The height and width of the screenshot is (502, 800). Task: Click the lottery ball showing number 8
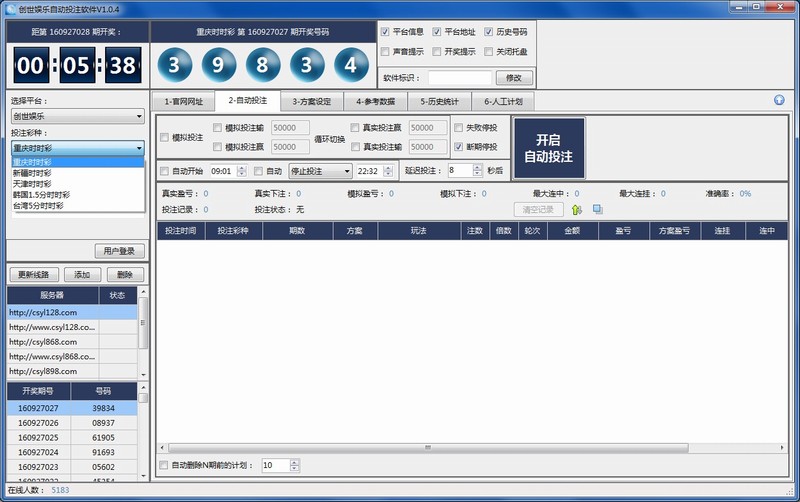pyautogui.click(x=263, y=67)
